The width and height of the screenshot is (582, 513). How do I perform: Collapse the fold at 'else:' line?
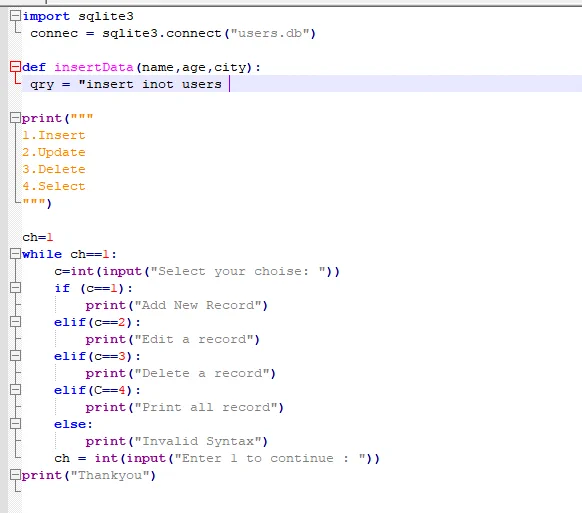pos(15,424)
